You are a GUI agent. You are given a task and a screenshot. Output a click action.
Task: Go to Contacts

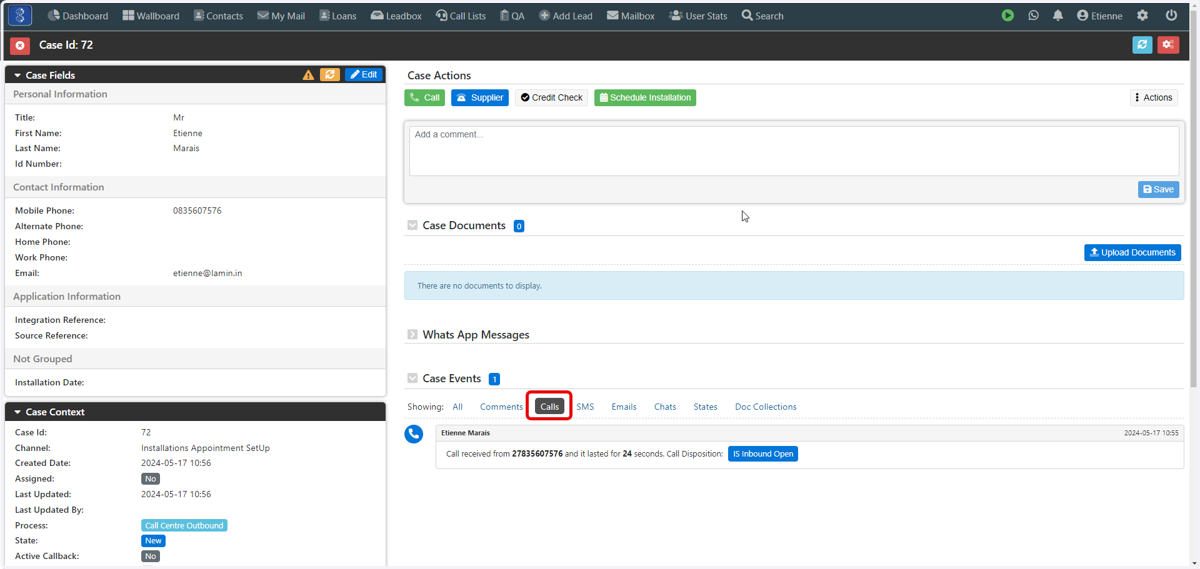click(218, 16)
